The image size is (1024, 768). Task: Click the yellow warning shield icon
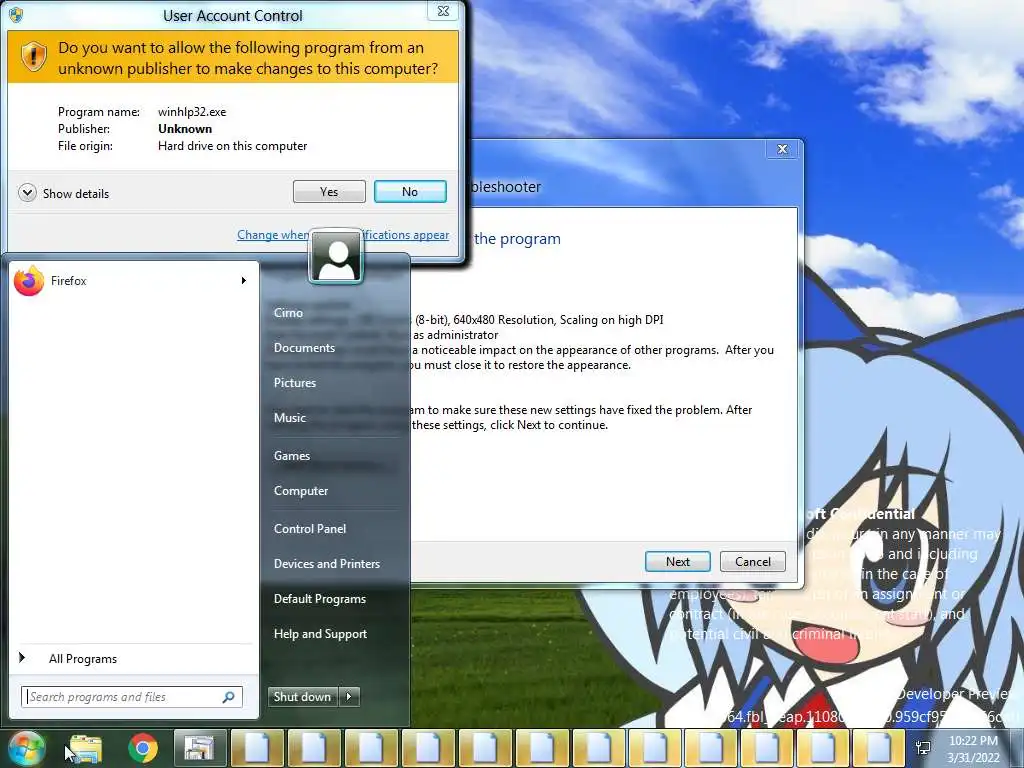(x=33, y=57)
